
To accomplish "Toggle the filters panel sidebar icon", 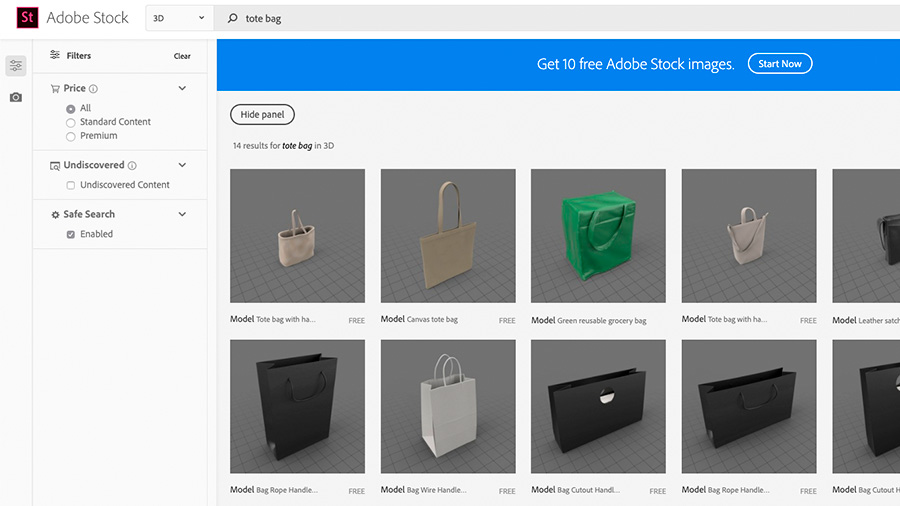I will [x=15, y=65].
